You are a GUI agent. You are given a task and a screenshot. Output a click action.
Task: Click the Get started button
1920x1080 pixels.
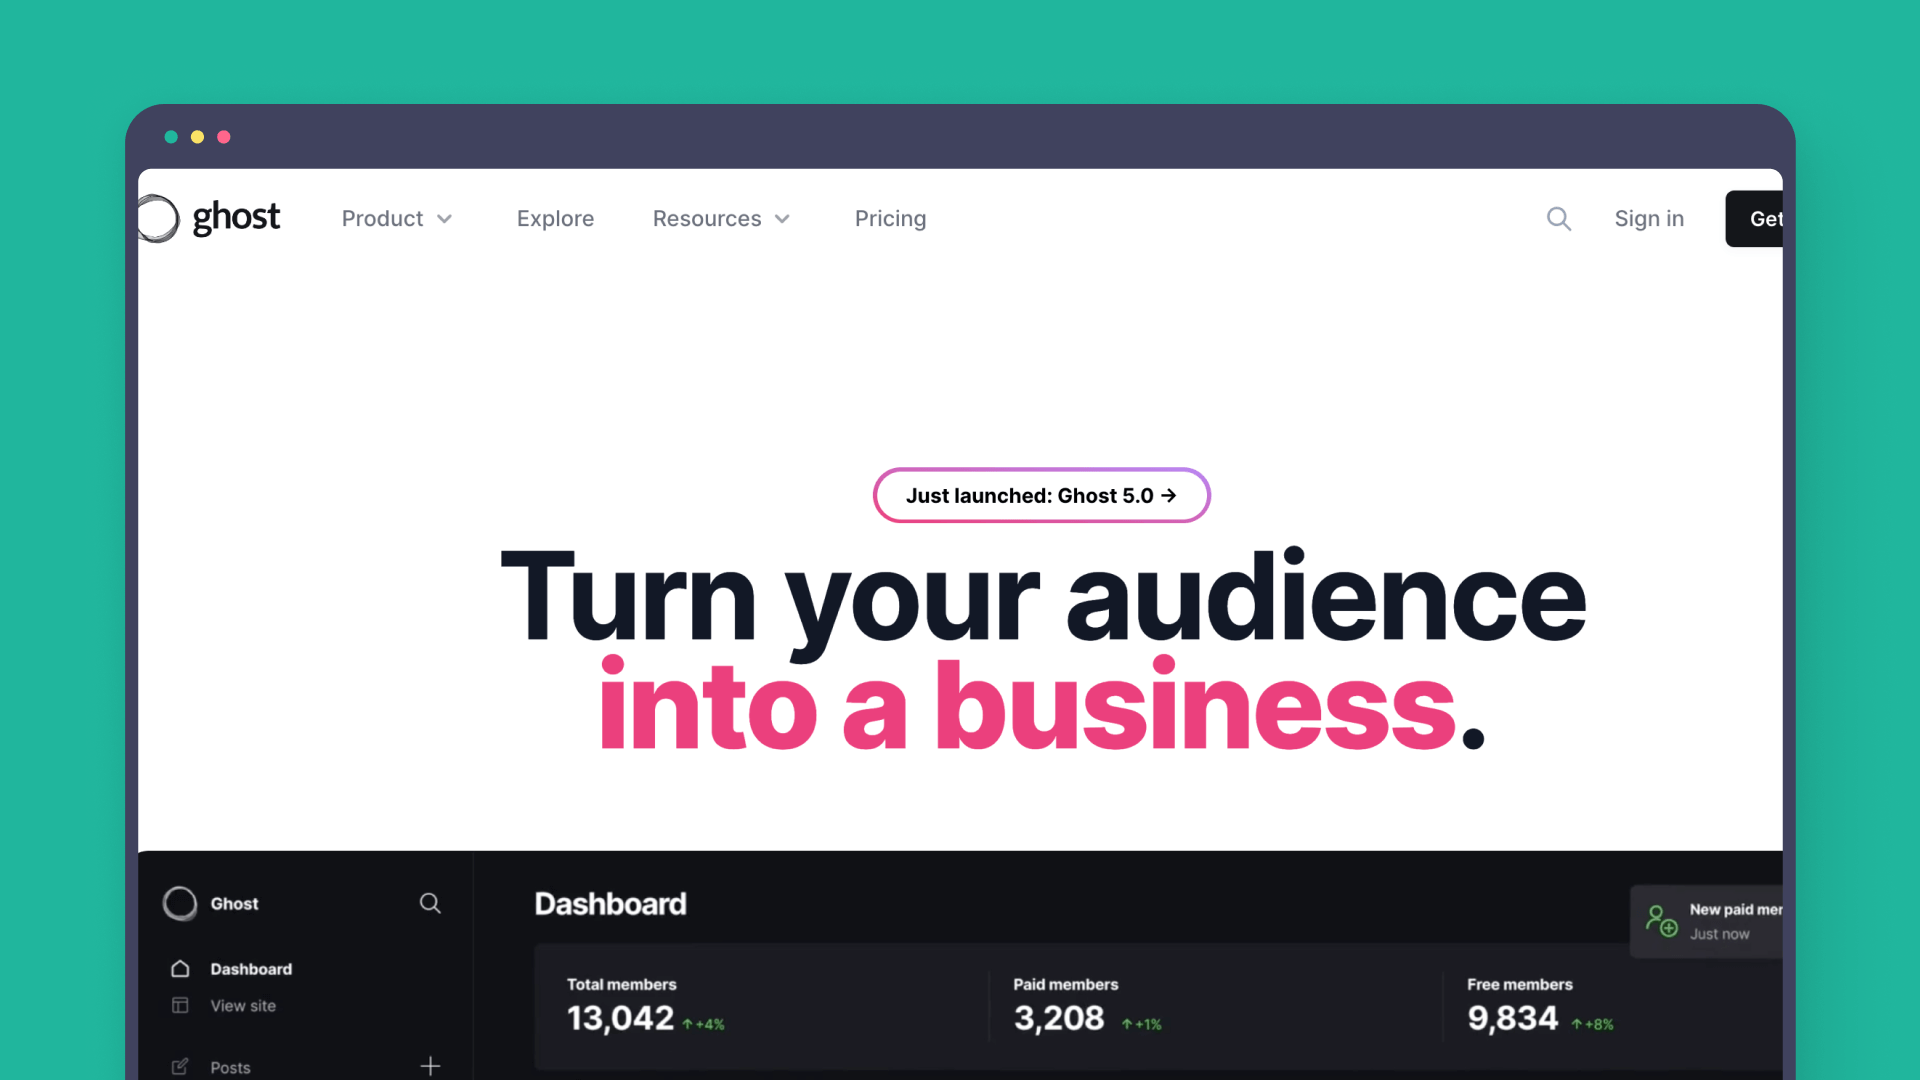[x=1766, y=219]
